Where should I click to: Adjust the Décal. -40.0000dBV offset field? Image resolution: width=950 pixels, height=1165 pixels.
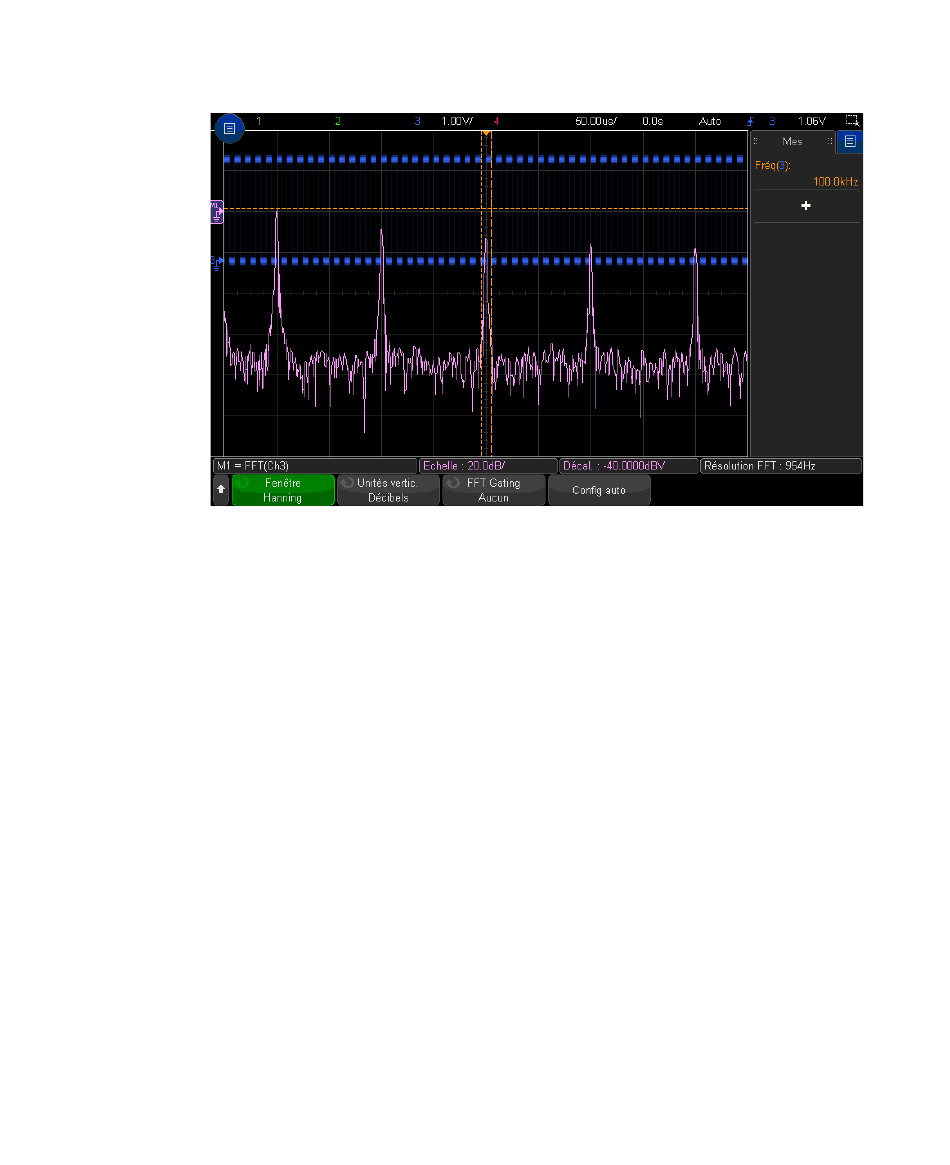tap(628, 466)
